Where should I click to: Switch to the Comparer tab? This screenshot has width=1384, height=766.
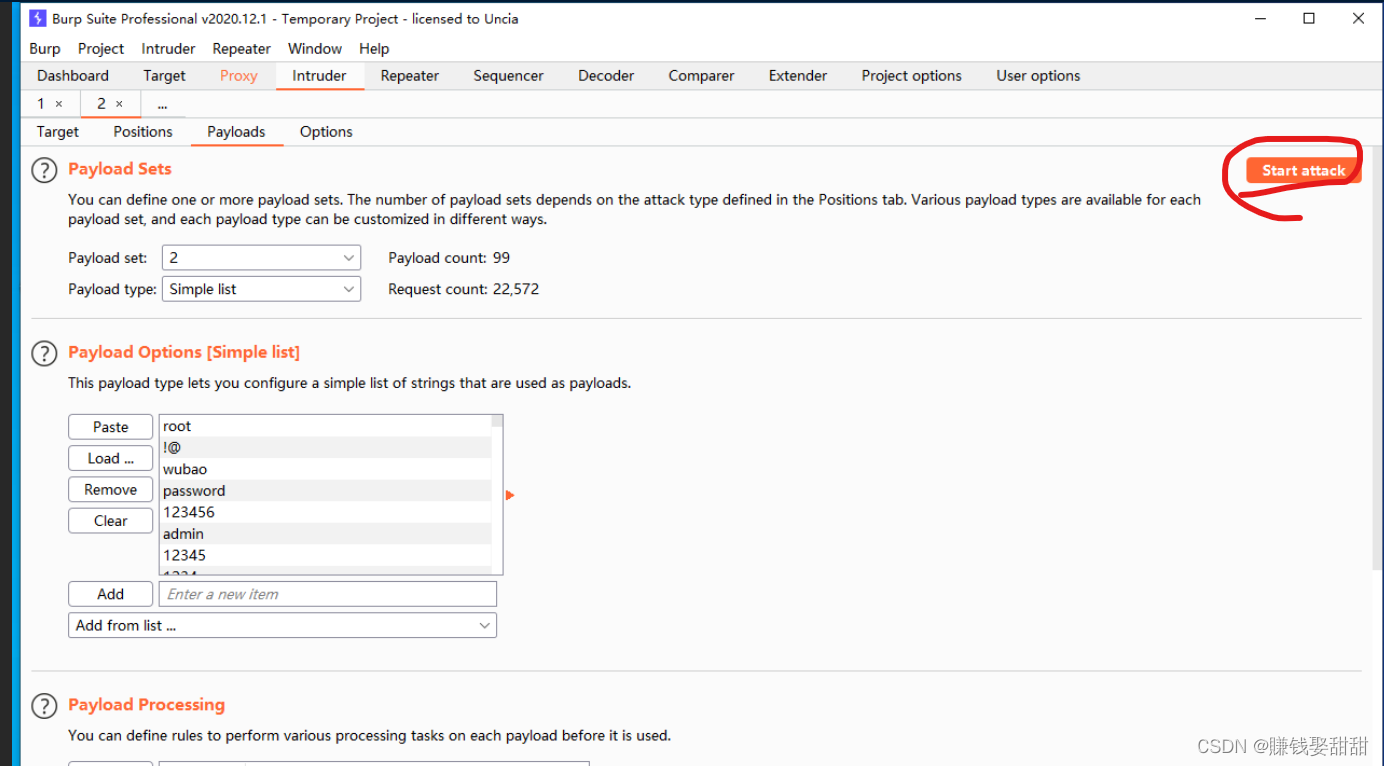tap(701, 76)
